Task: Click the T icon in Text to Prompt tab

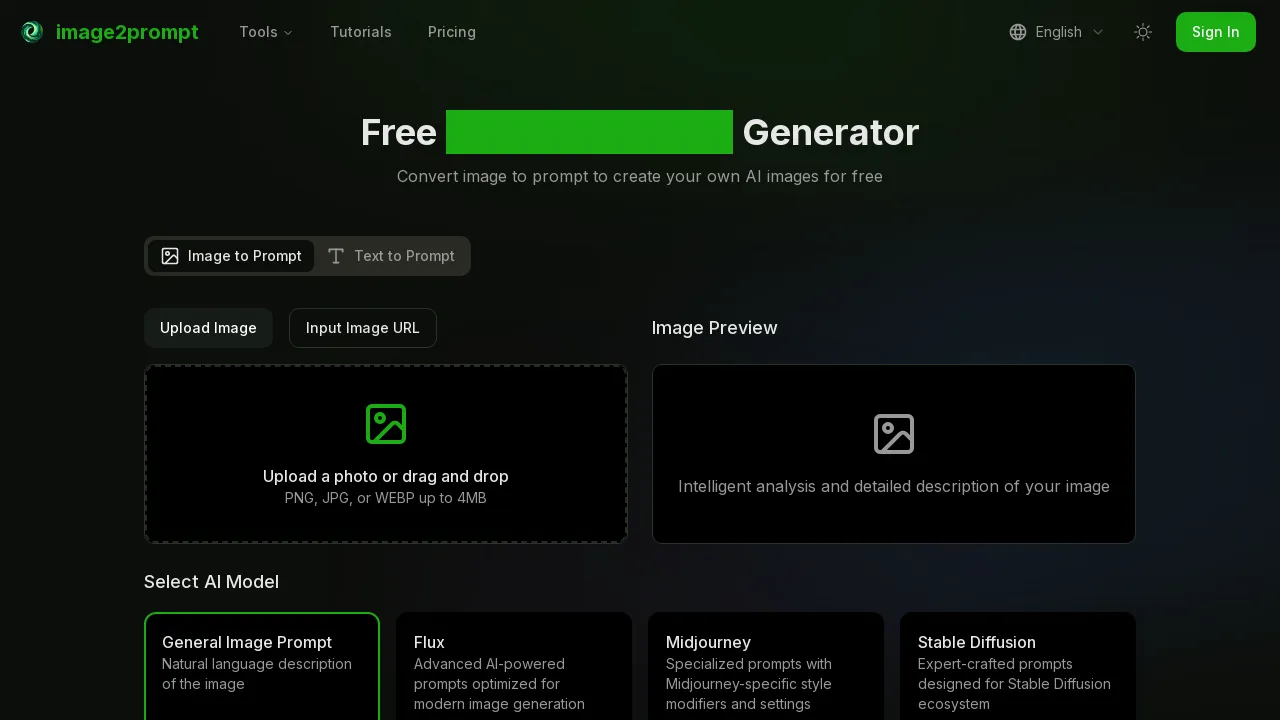Action: point(336,256)
